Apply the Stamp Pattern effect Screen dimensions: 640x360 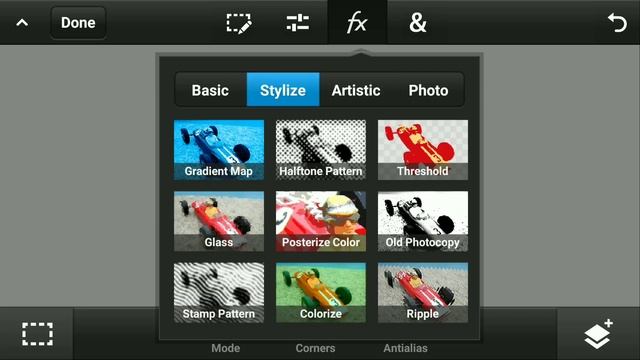[x=219, y=293]
